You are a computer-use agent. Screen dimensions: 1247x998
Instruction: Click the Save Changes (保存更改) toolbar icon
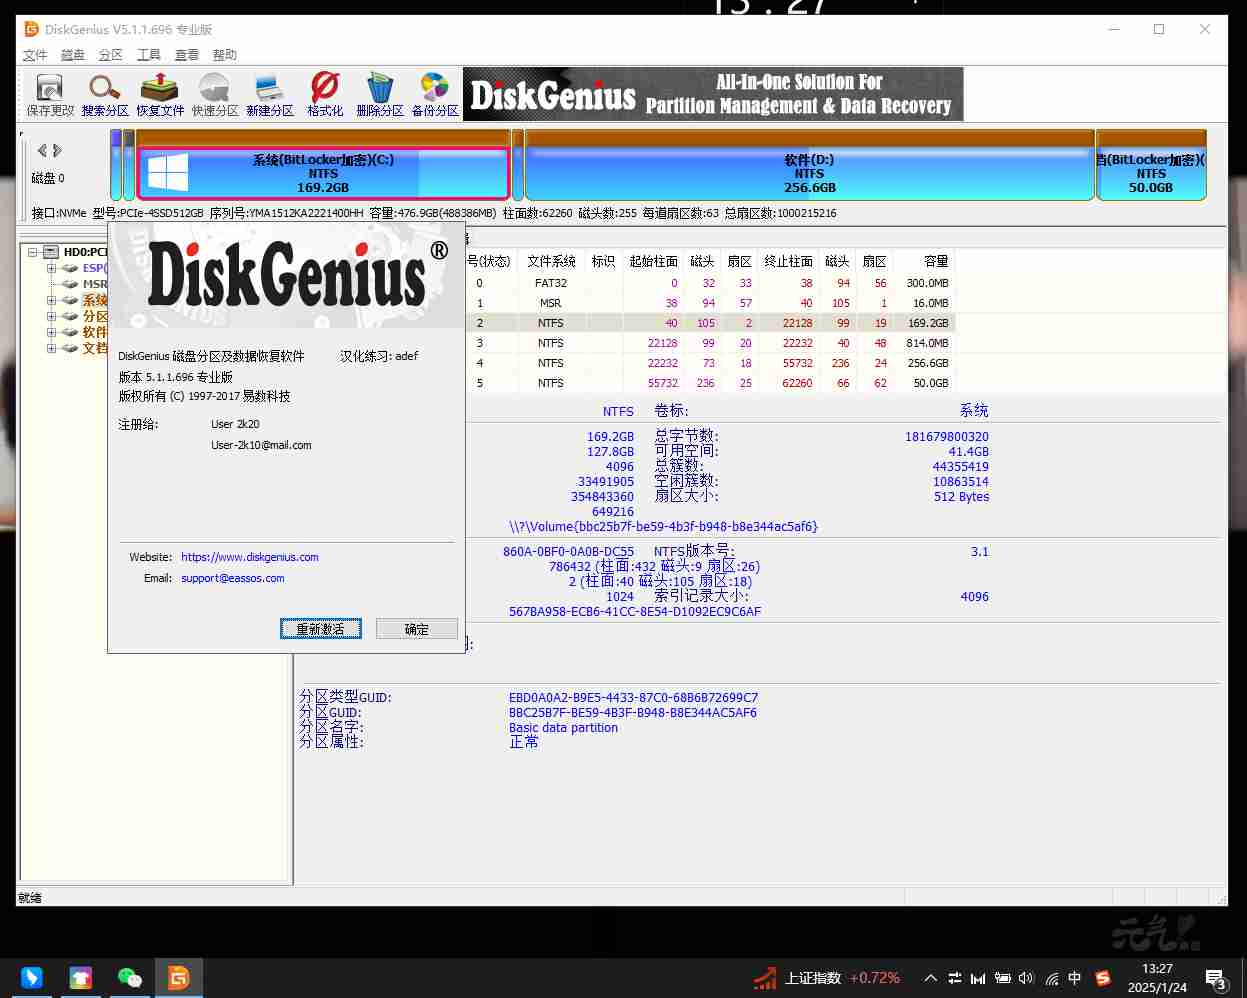(49, 94)
